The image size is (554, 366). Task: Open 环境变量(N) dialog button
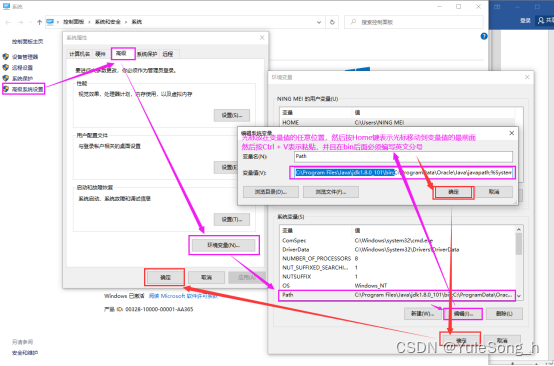pos(224,245)
